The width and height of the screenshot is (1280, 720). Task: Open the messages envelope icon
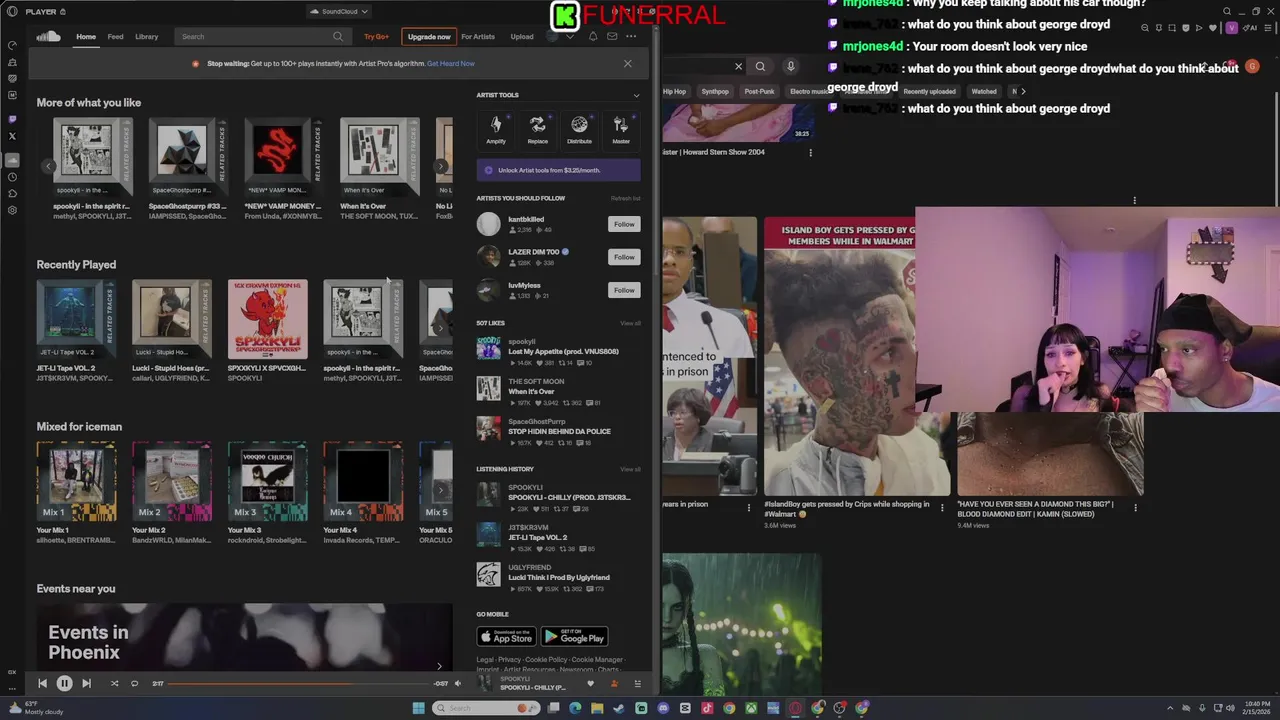pos(612,37)
